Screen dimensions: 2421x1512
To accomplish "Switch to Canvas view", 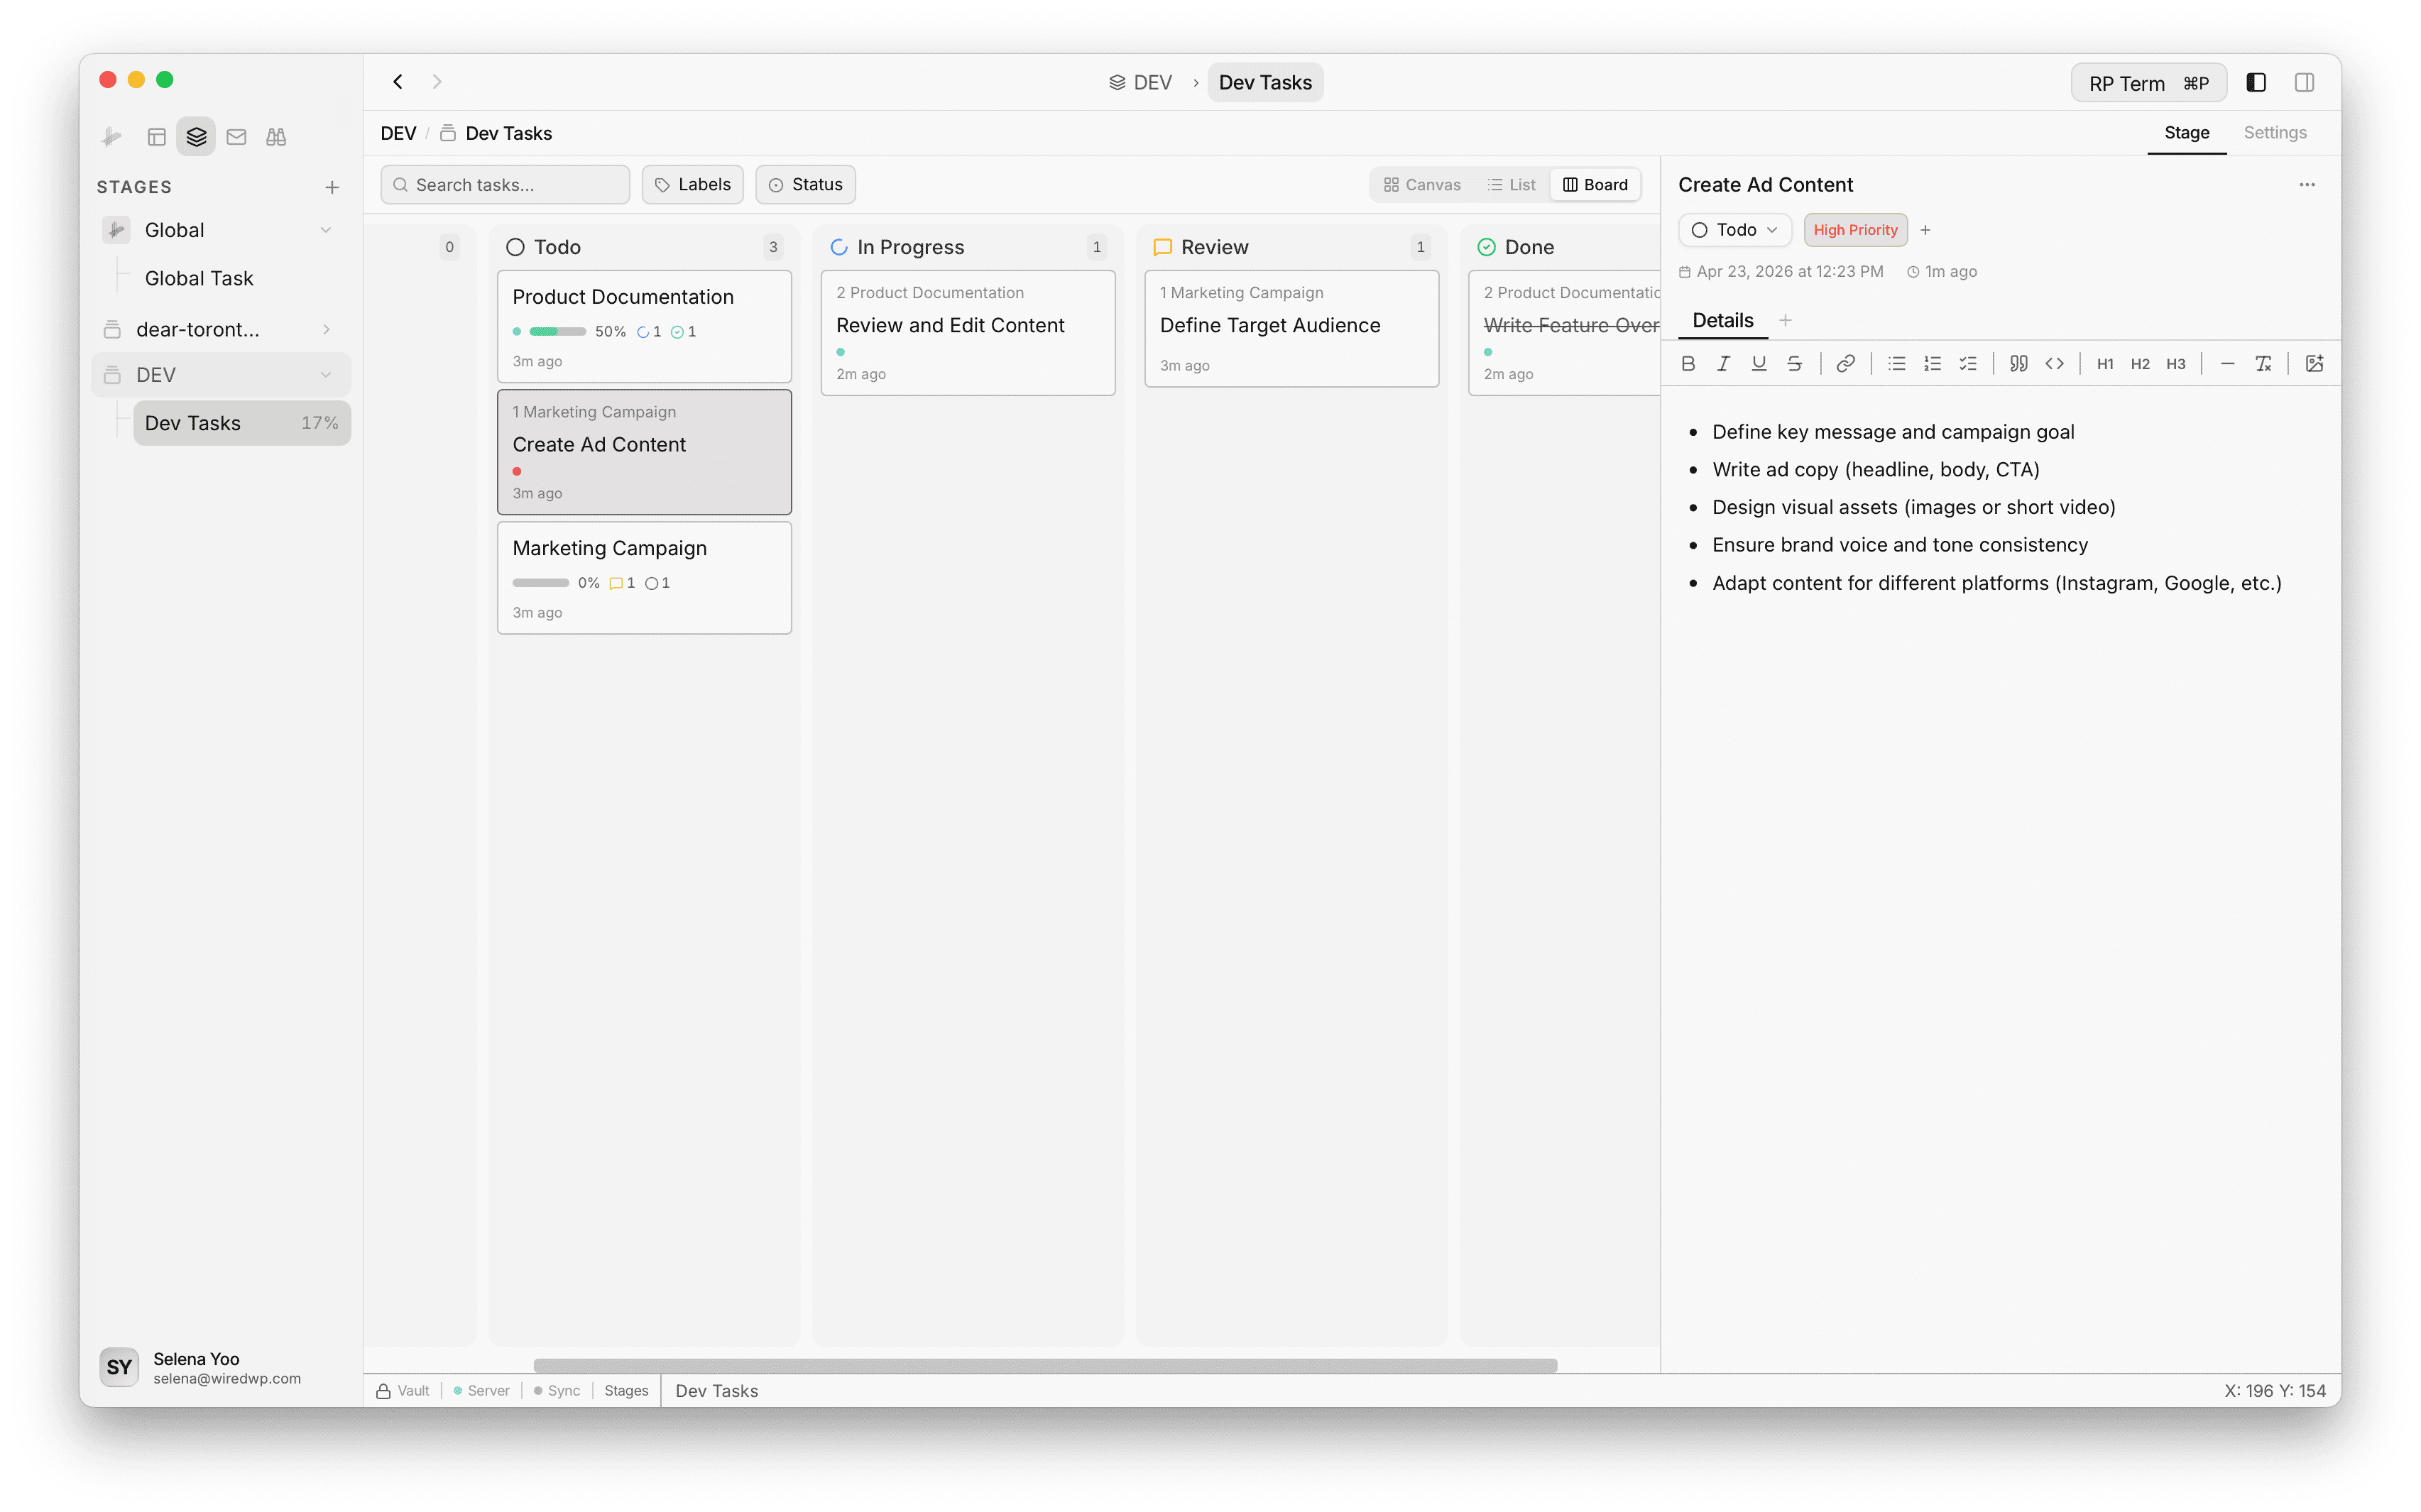I will (x=1422, y=185).
